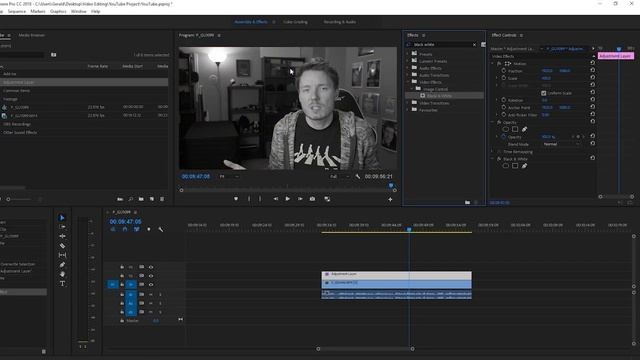The width and height of the screenshot is (640, 360).
Task: Toggle top video track eye visibility
Action: (x=151, y=267)
